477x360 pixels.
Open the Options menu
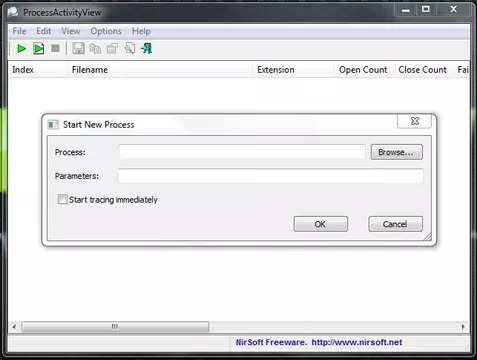point(106,31)
